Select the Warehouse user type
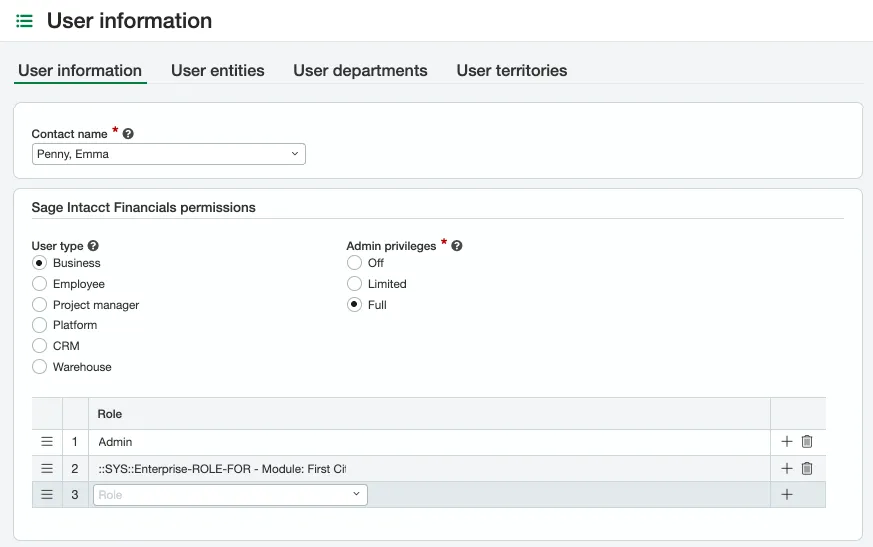 (39, 367)
